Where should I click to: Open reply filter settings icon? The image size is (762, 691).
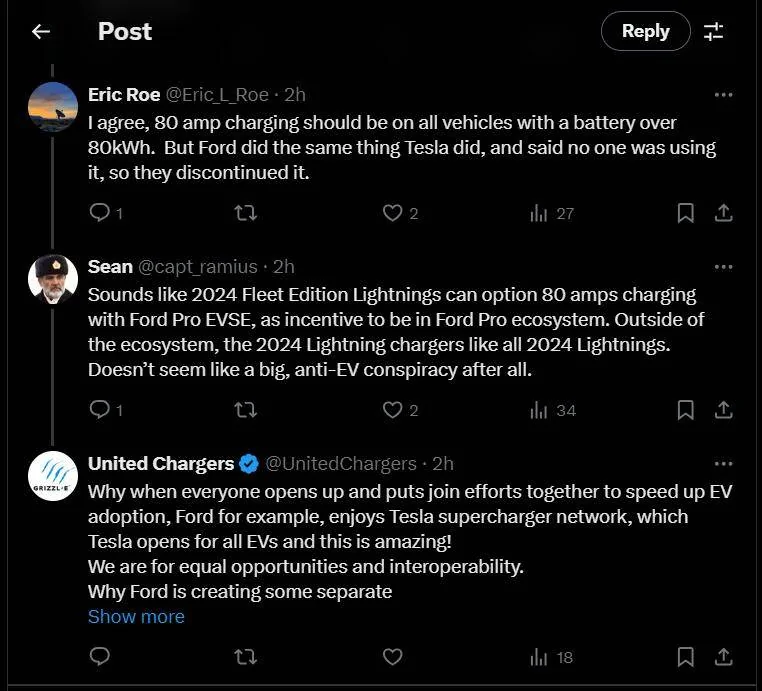[x=713, y=32]
